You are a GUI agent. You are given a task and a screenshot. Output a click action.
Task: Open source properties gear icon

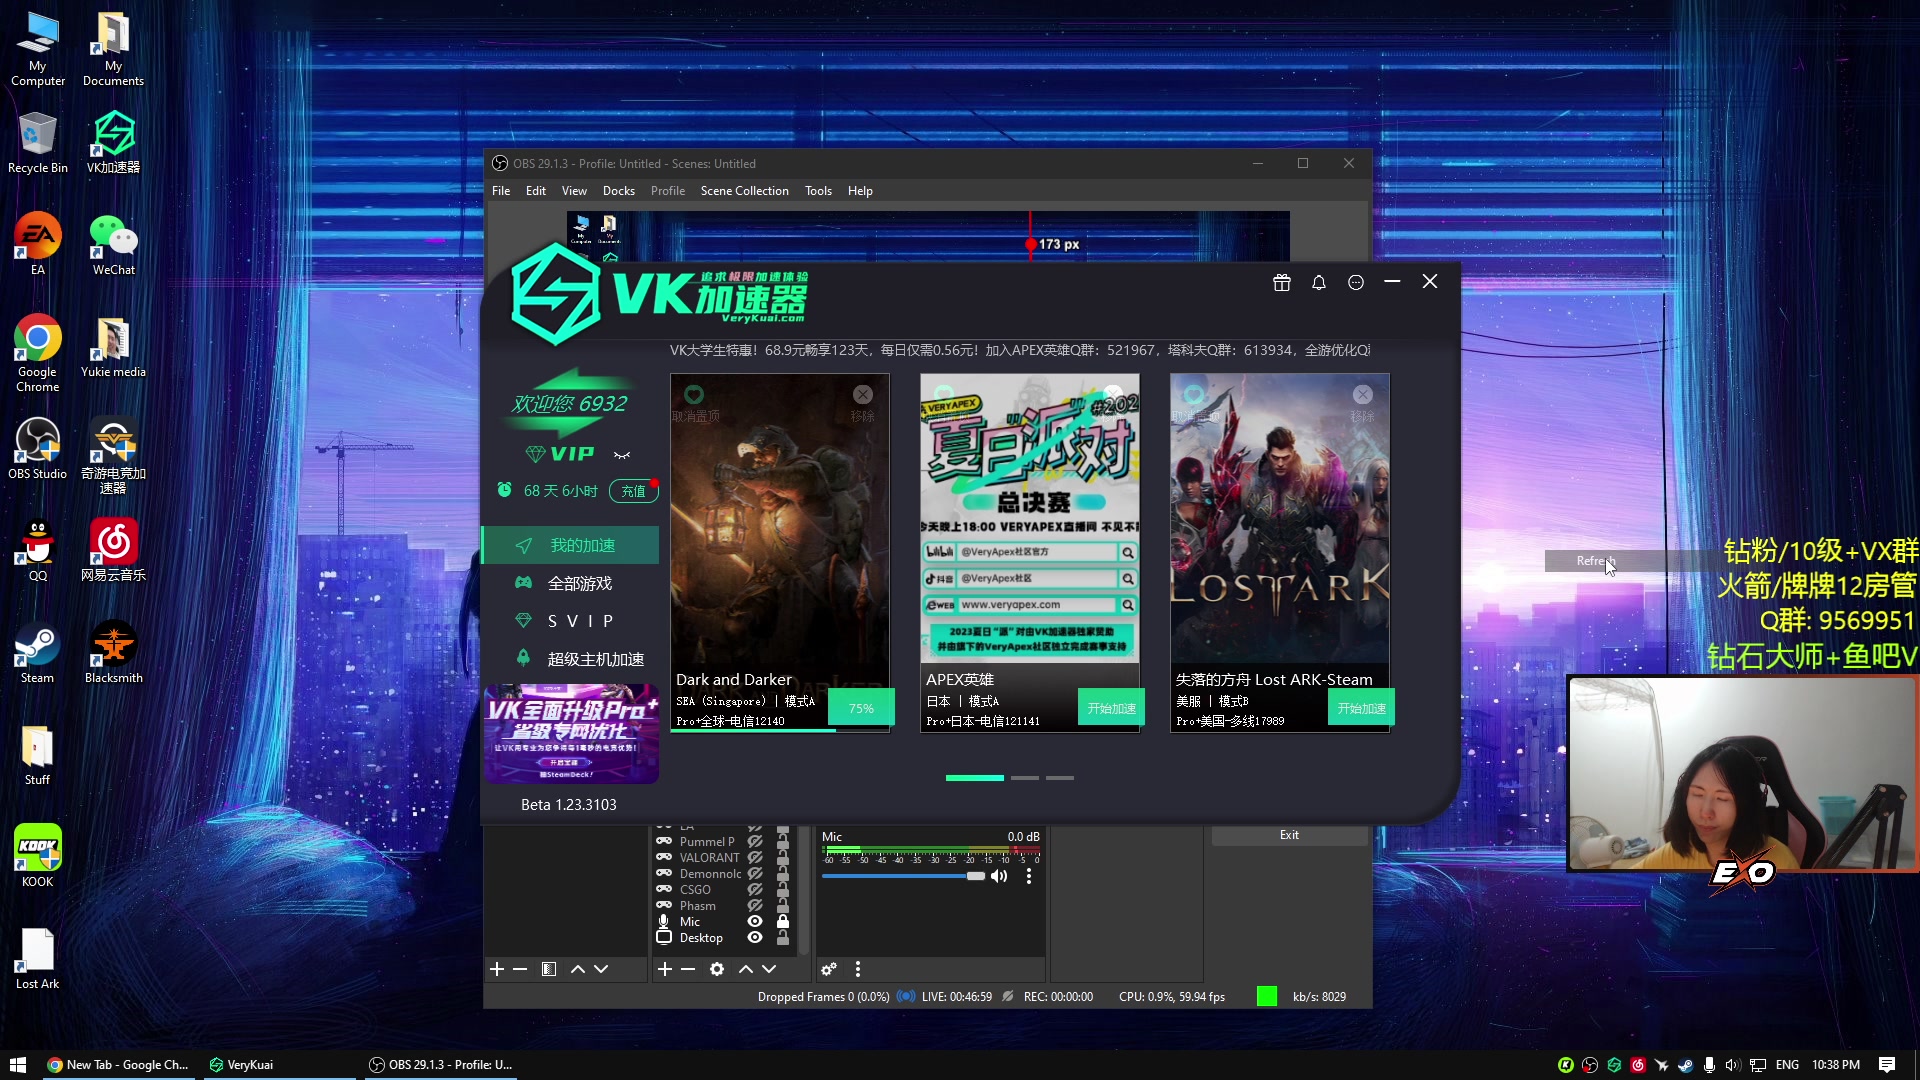coord(717,969)
